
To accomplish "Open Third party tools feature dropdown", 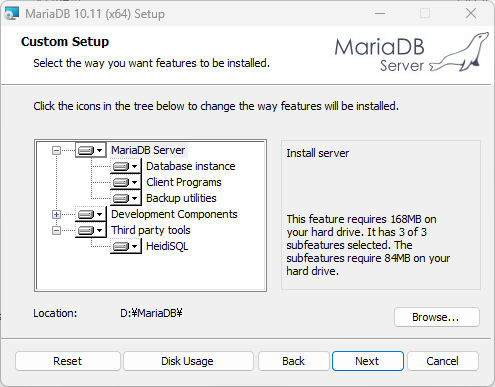I will pos(90,230).
